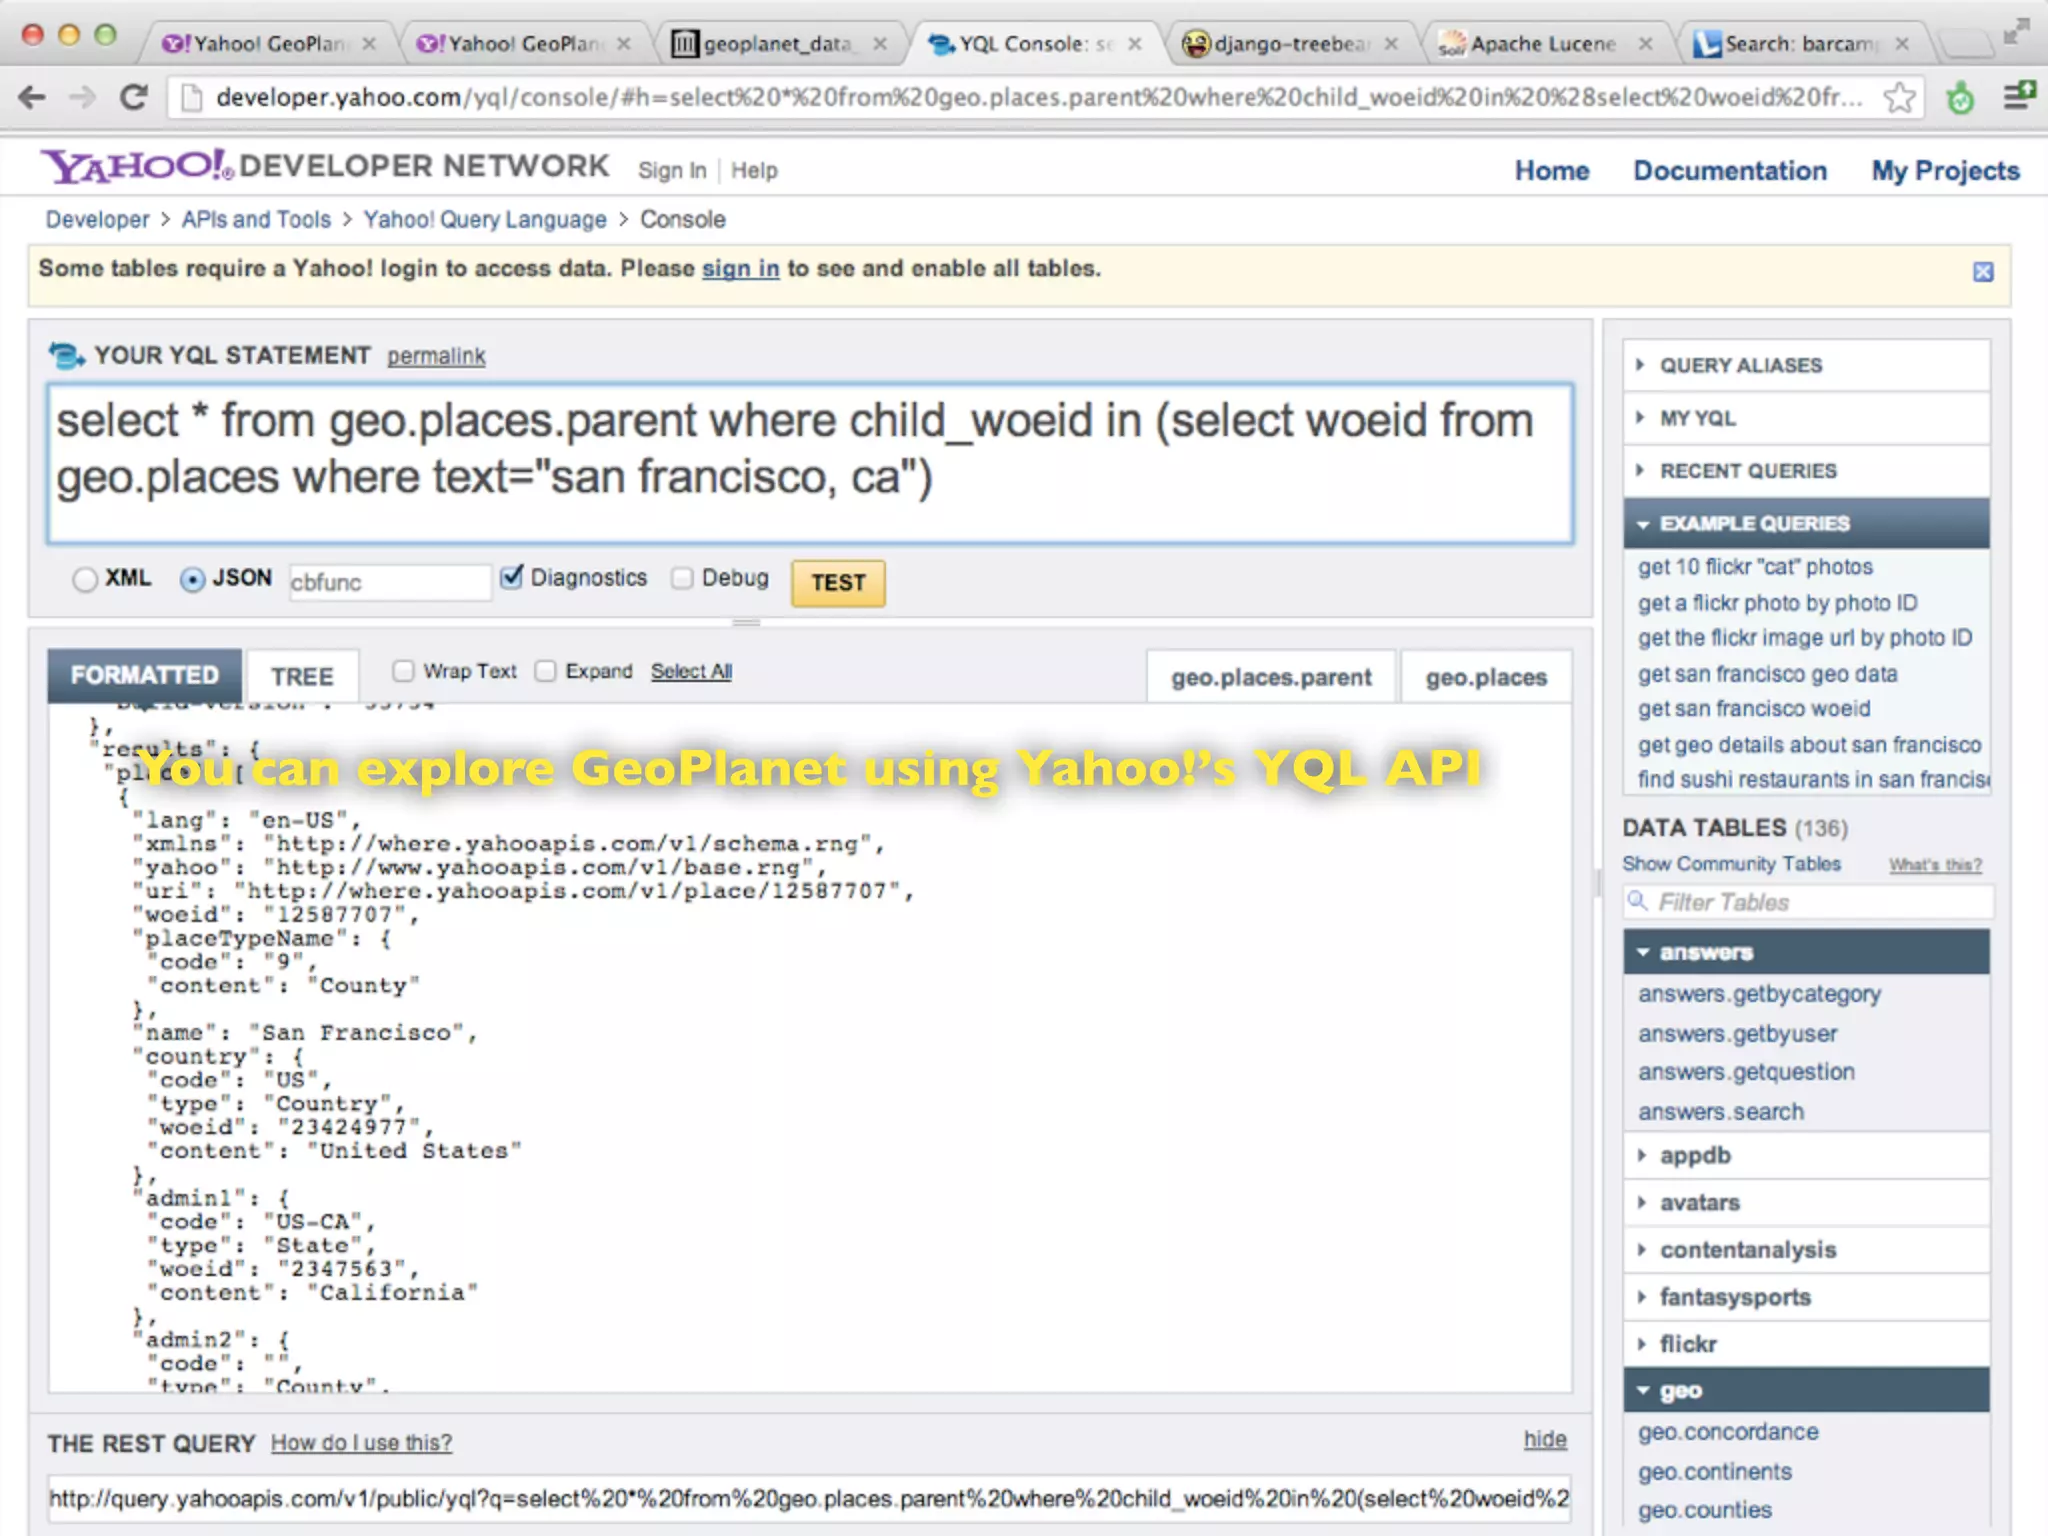This screenshot has width=2048, height=1536.
Task: Open the get 10 flickr "cat" photos example
Action: click(1755, 567)
